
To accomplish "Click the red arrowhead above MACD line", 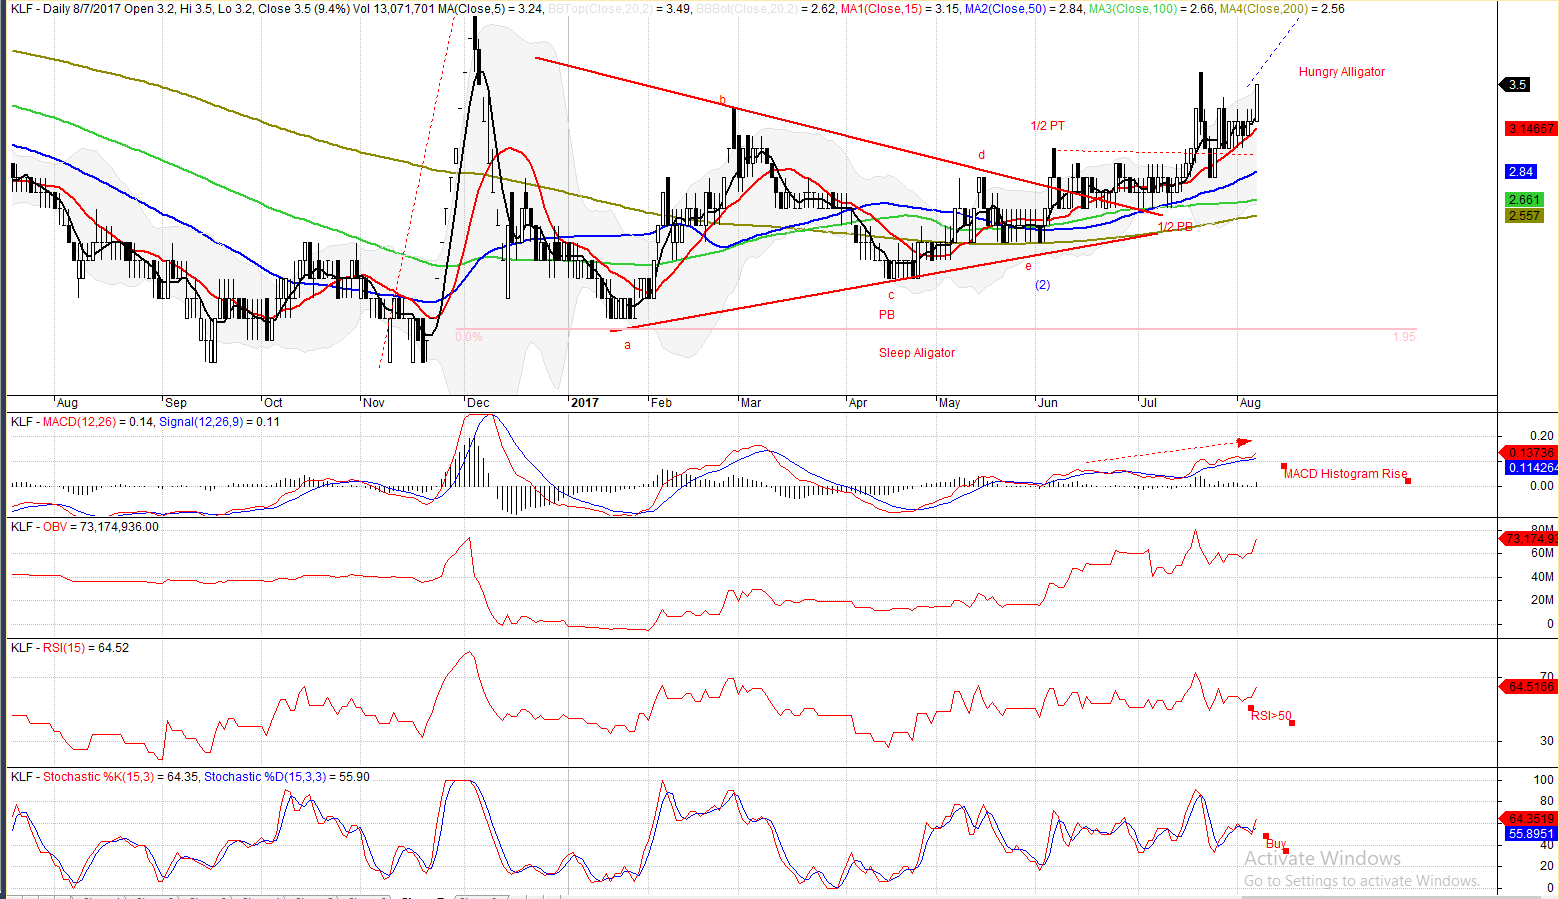I will click(1244, 441).
